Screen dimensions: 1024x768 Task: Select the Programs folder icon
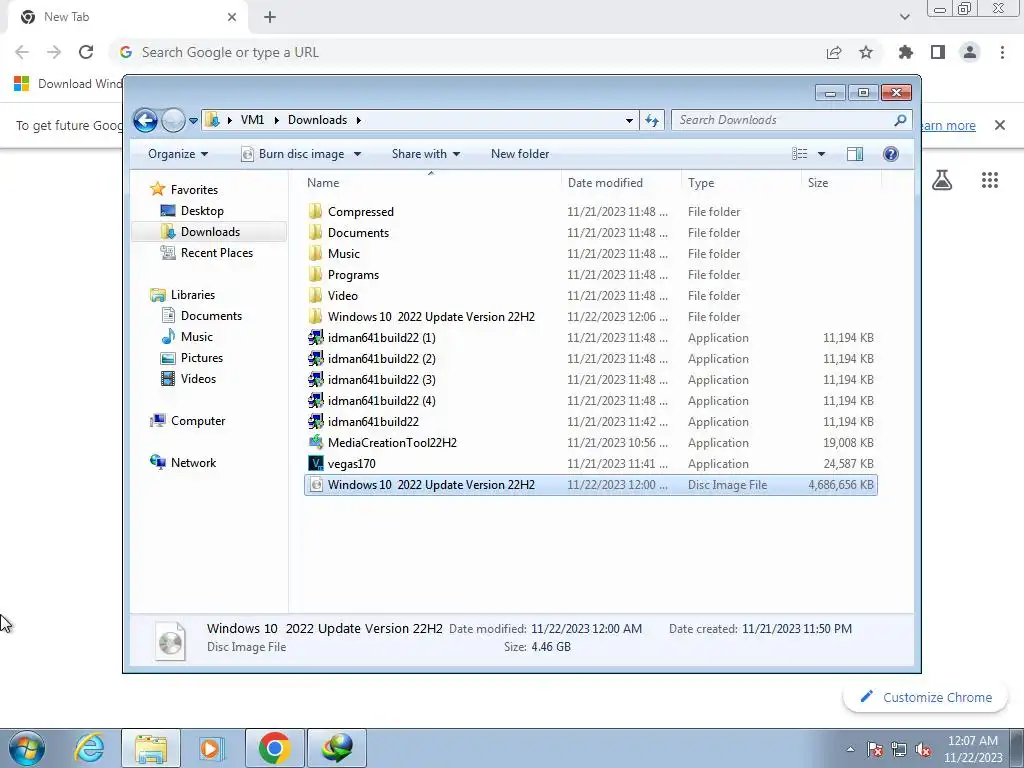tap(315, 275)
